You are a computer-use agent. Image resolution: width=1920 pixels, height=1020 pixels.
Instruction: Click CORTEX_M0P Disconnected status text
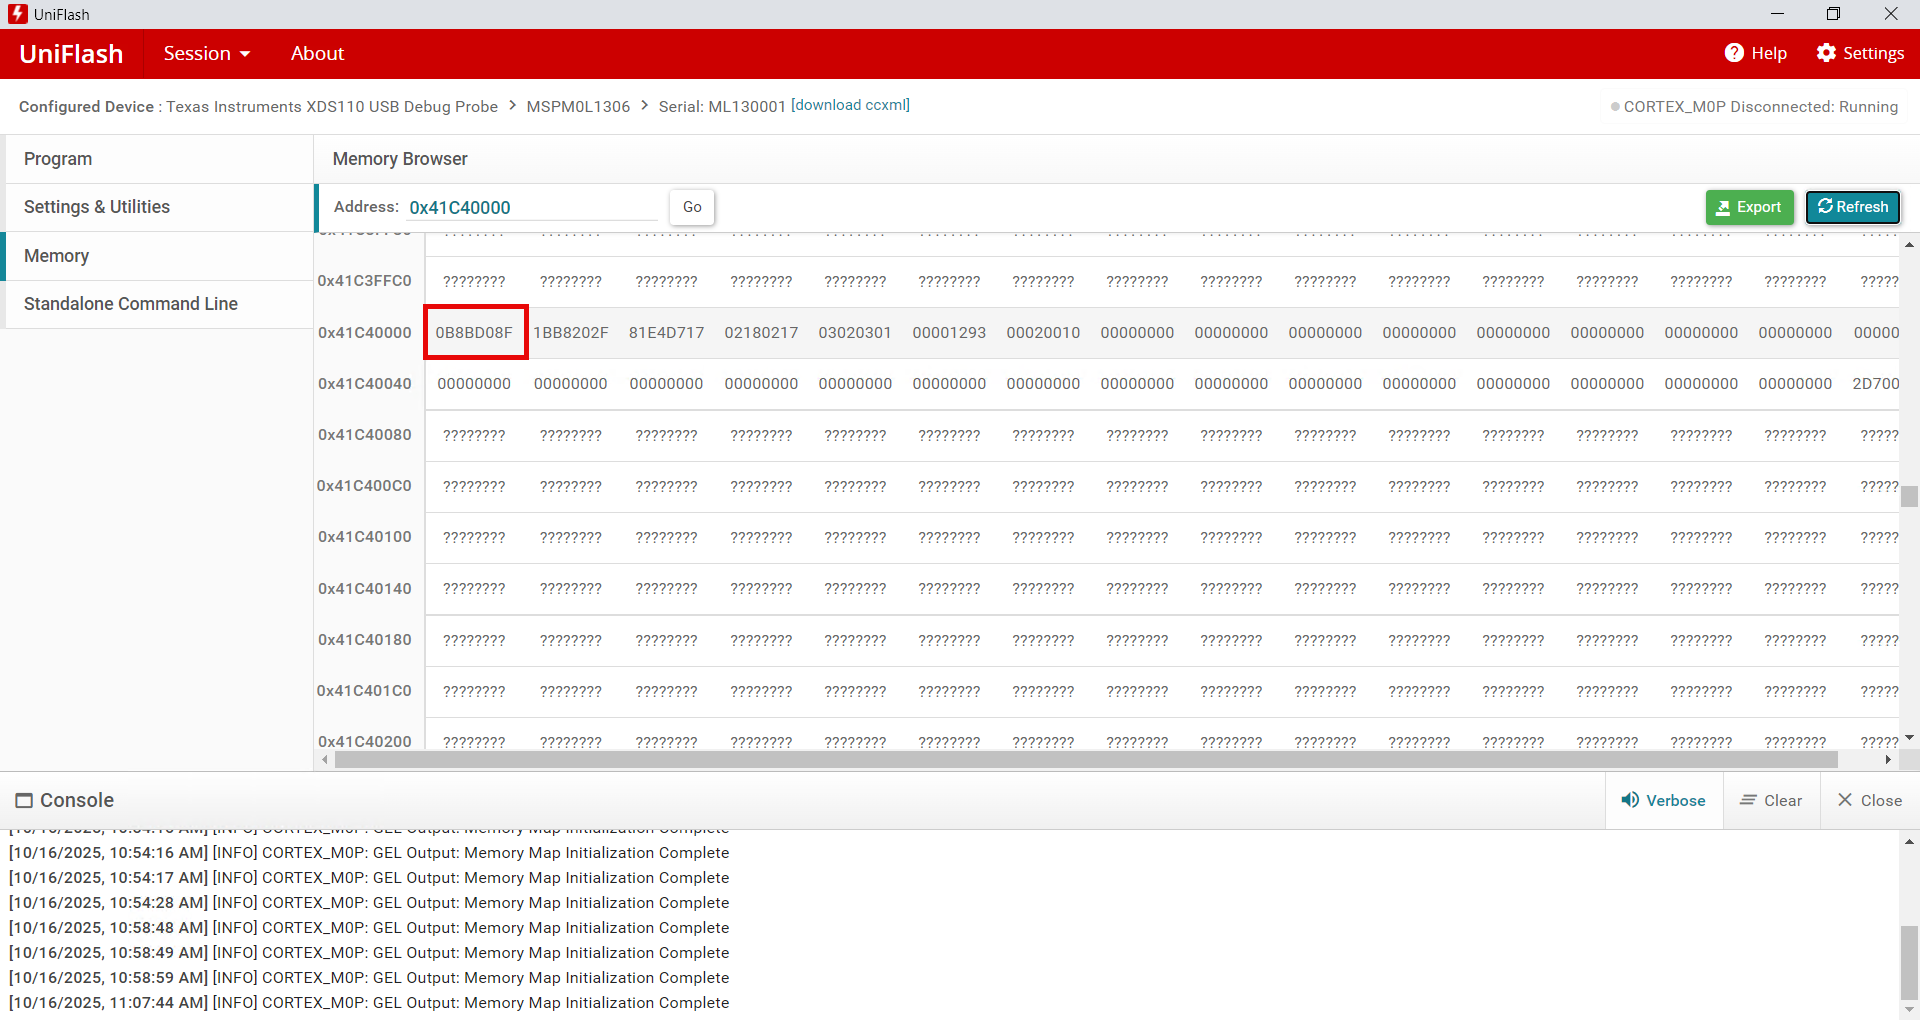click(x=1760, y=107)
